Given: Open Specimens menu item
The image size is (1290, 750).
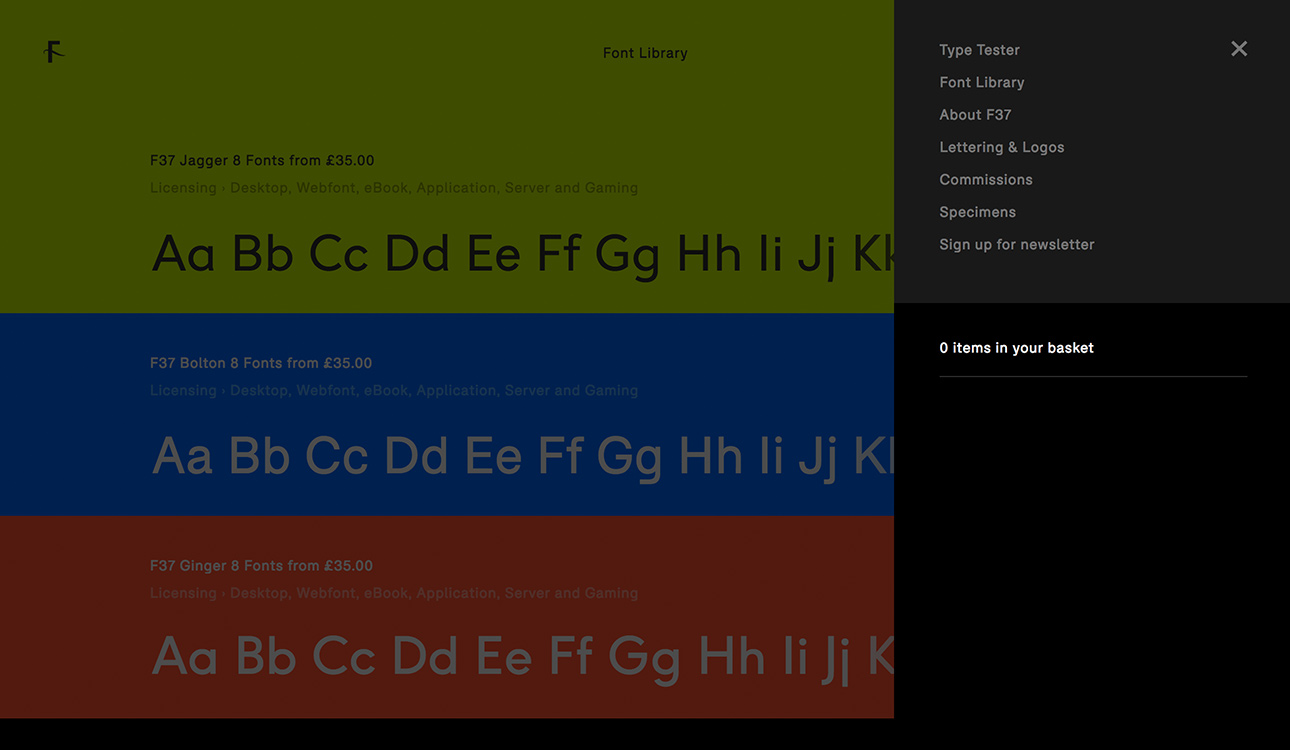Looking at the screenshot, I should [x=977, y=212].
